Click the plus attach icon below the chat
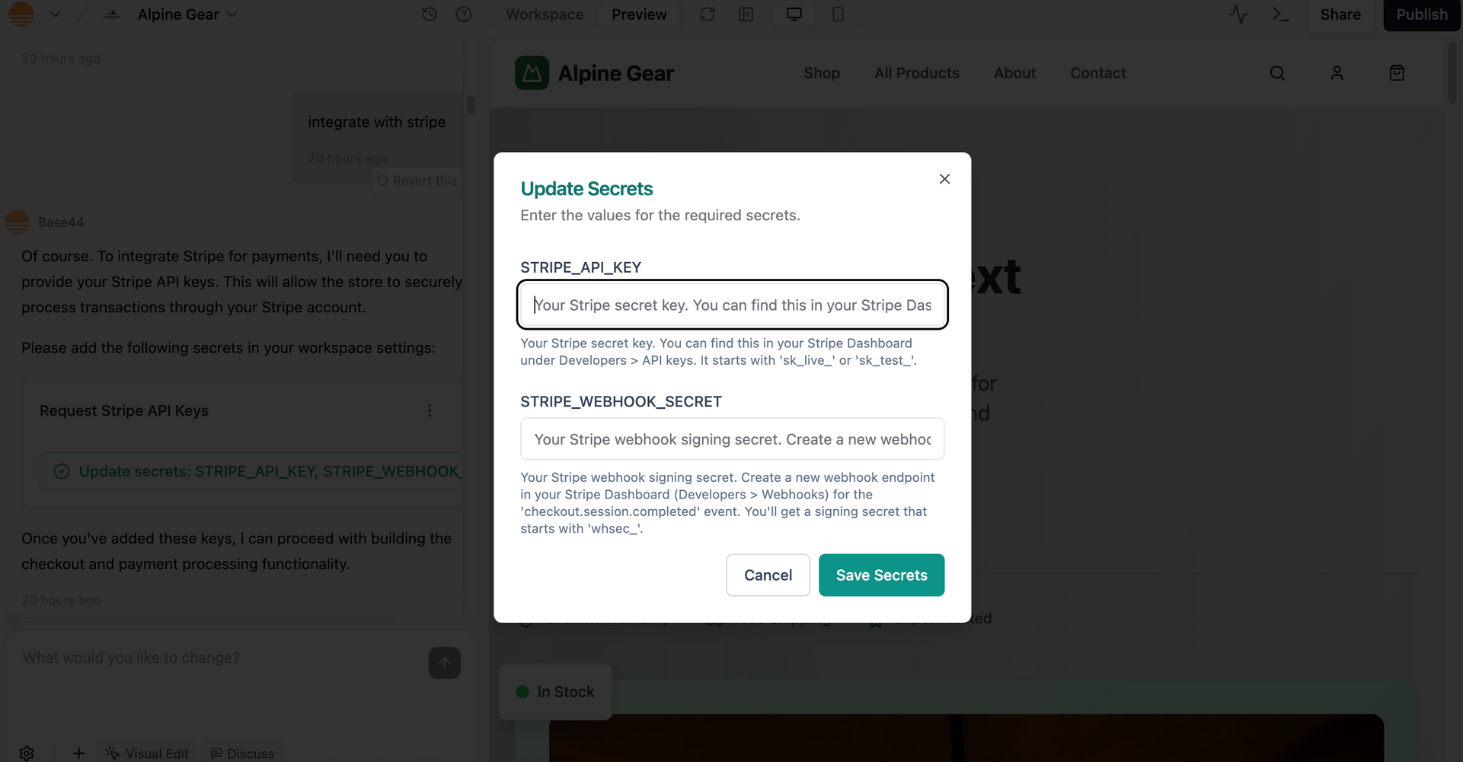Viewport: 1463px width, 762px height. [x=78, y=753]
